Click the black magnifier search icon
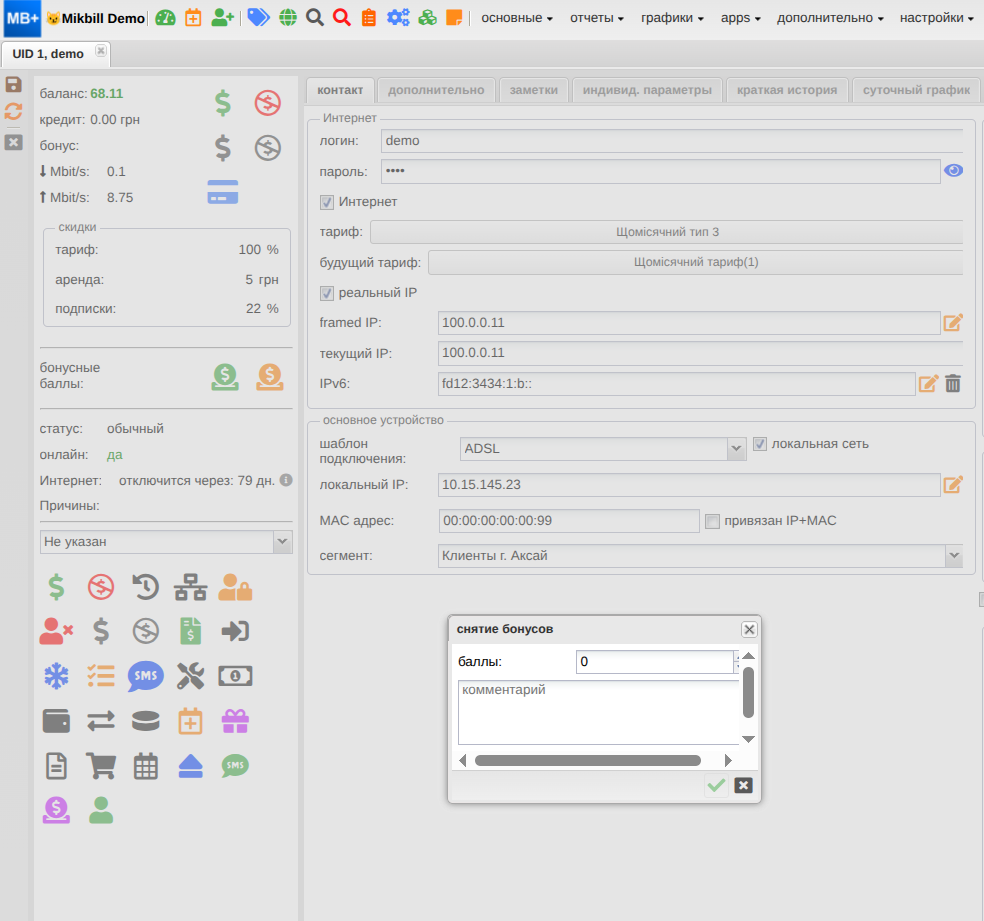Image resolution: width=984 pixels, height=921 pixels. point(315,18)
